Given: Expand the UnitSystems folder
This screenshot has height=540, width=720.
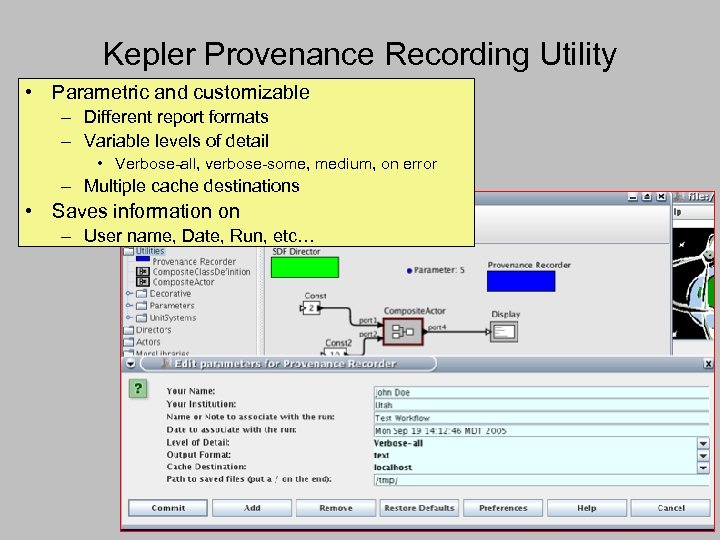Looking at the screenshot, I should 129,317.
